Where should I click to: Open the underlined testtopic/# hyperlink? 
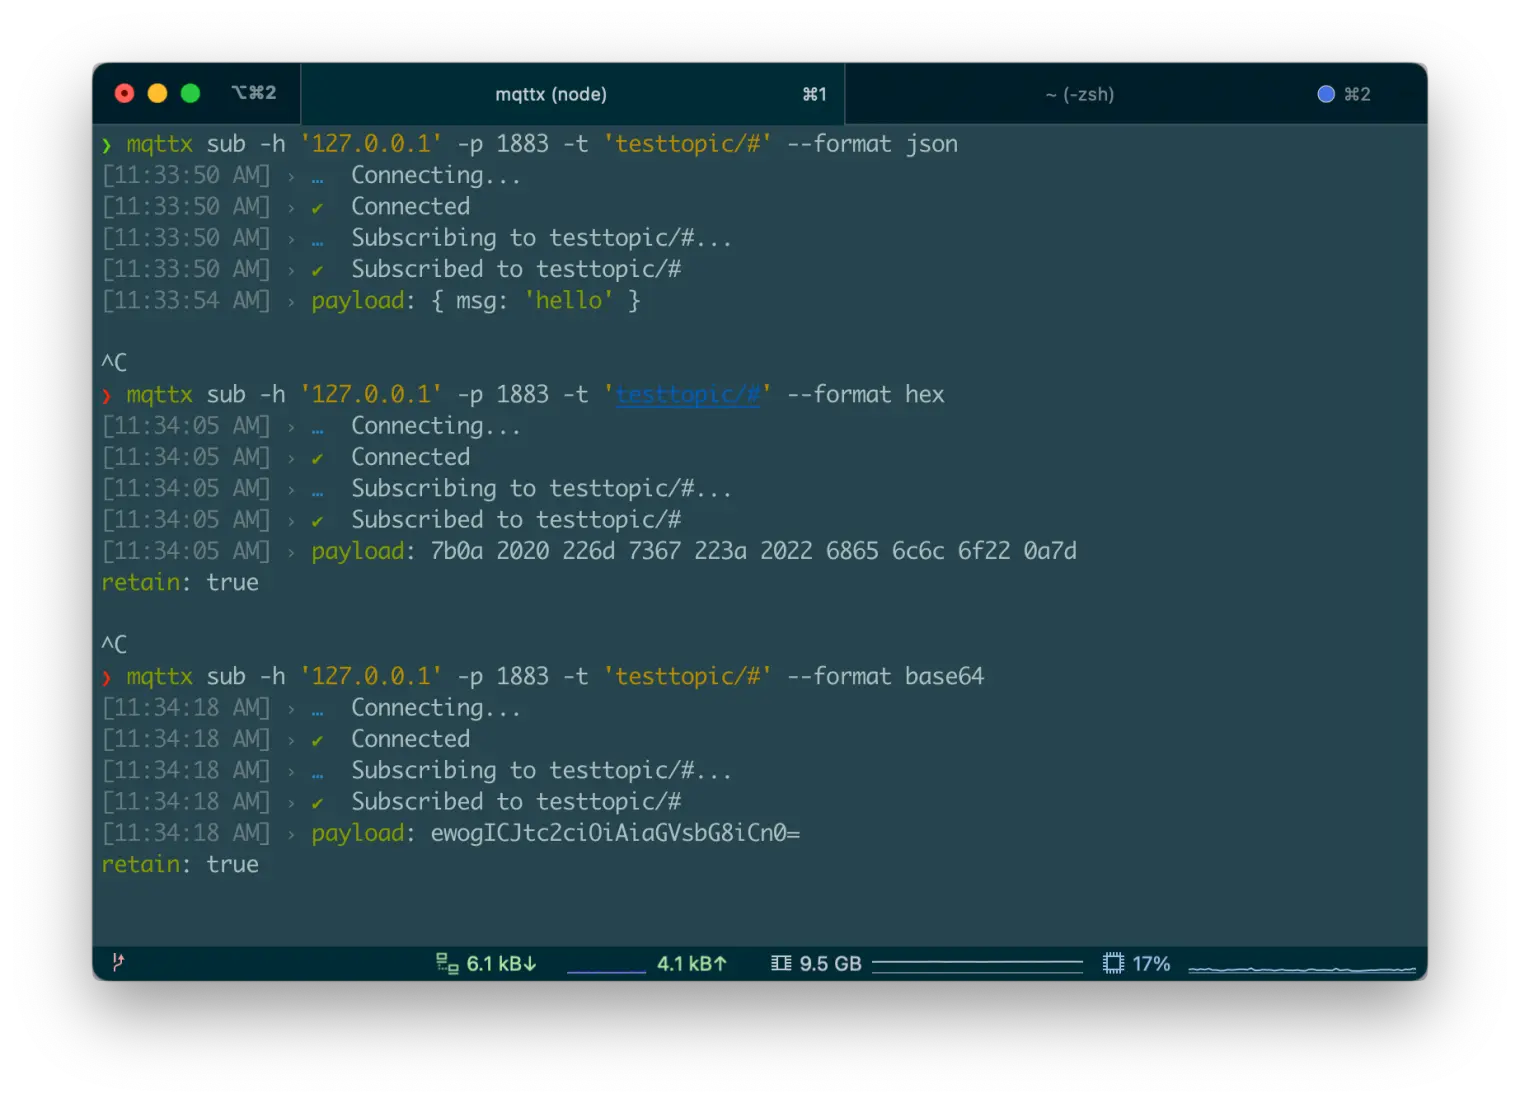click(687, 394)
